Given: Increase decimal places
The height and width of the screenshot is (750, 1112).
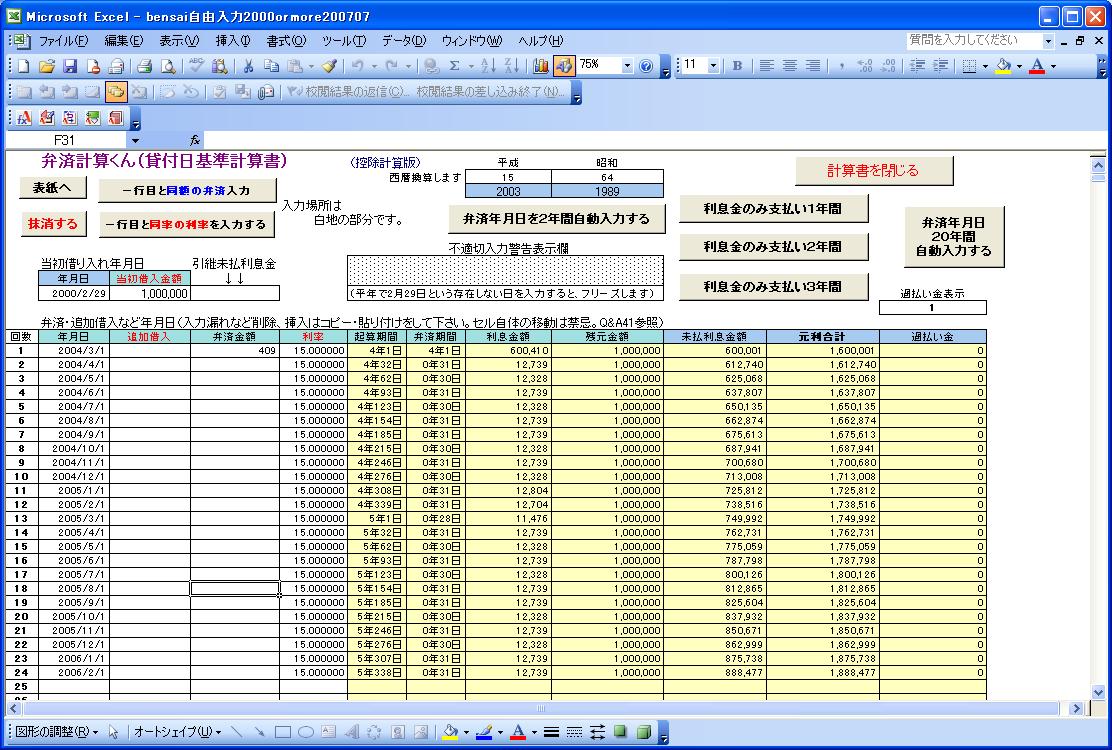Looking at the screenshot, I should [x=864, y=66].
